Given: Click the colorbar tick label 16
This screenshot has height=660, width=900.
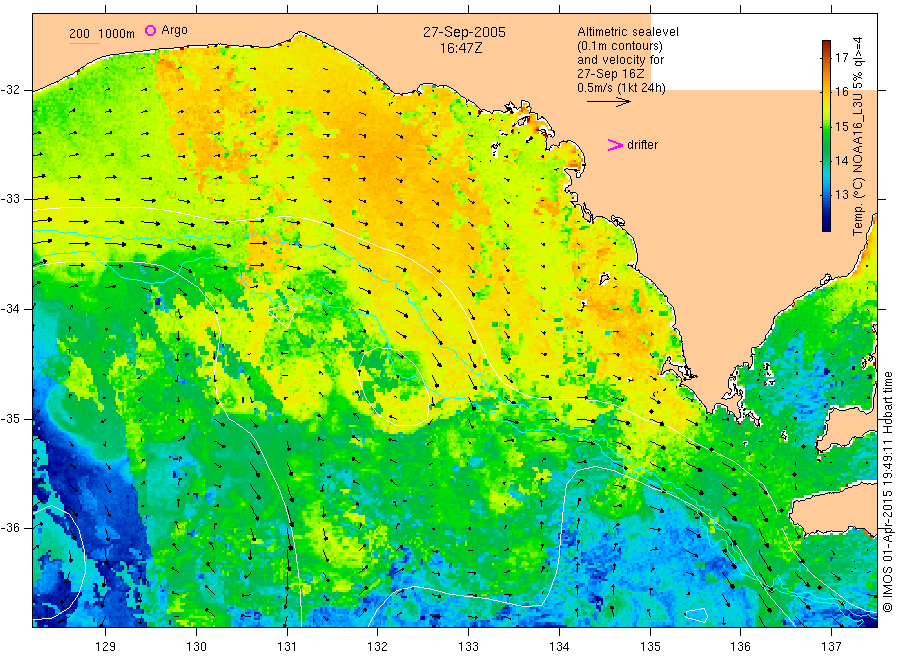Looking at the screenshot, I should [841, 92].
